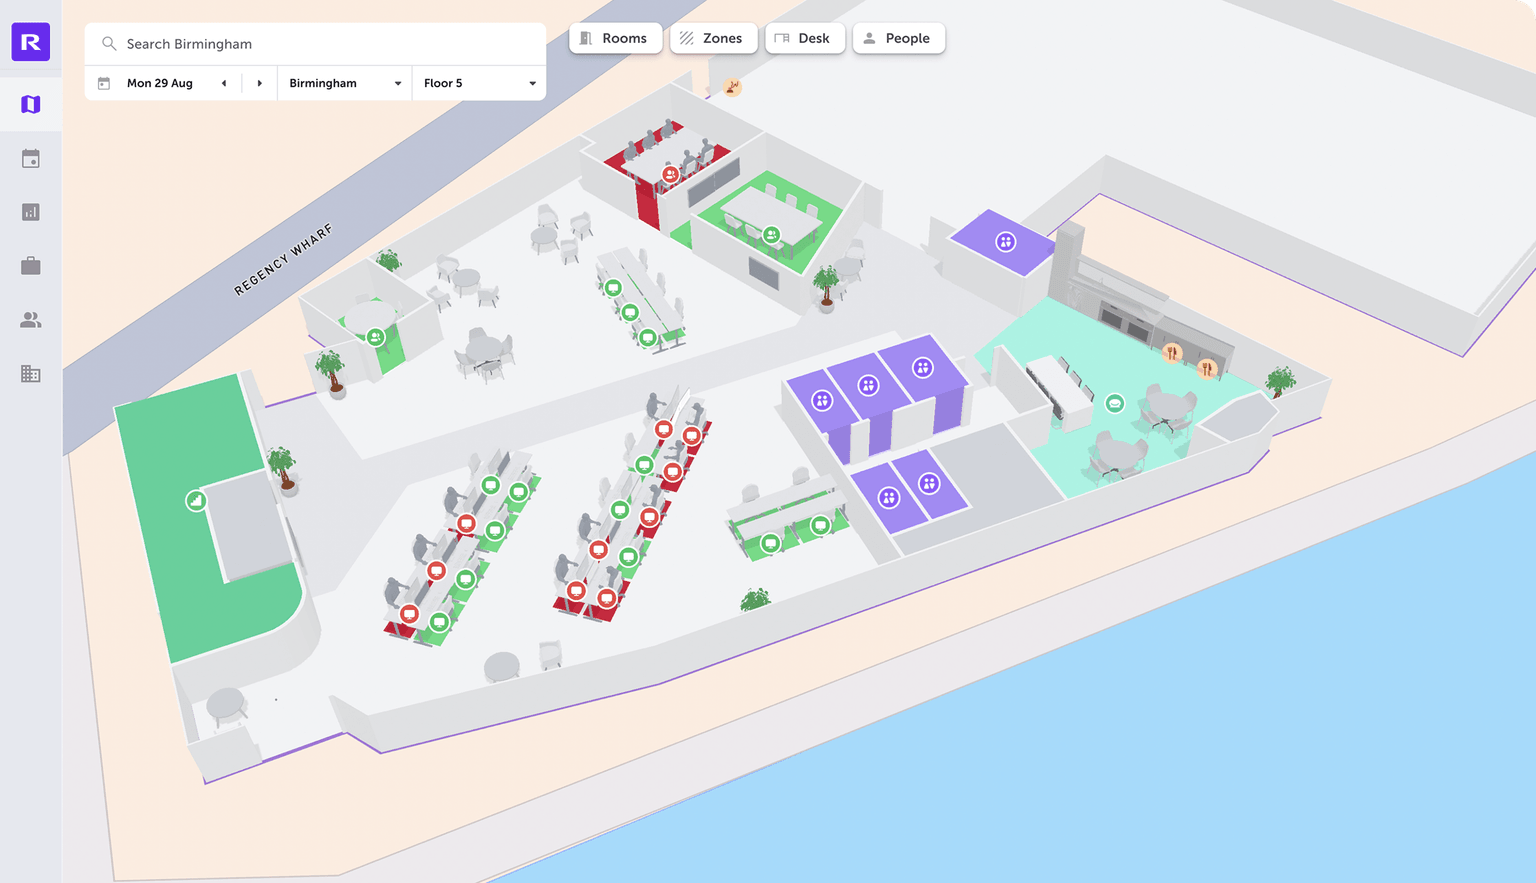
Task: Advance to the next day with the arrow
Action: 259,83
